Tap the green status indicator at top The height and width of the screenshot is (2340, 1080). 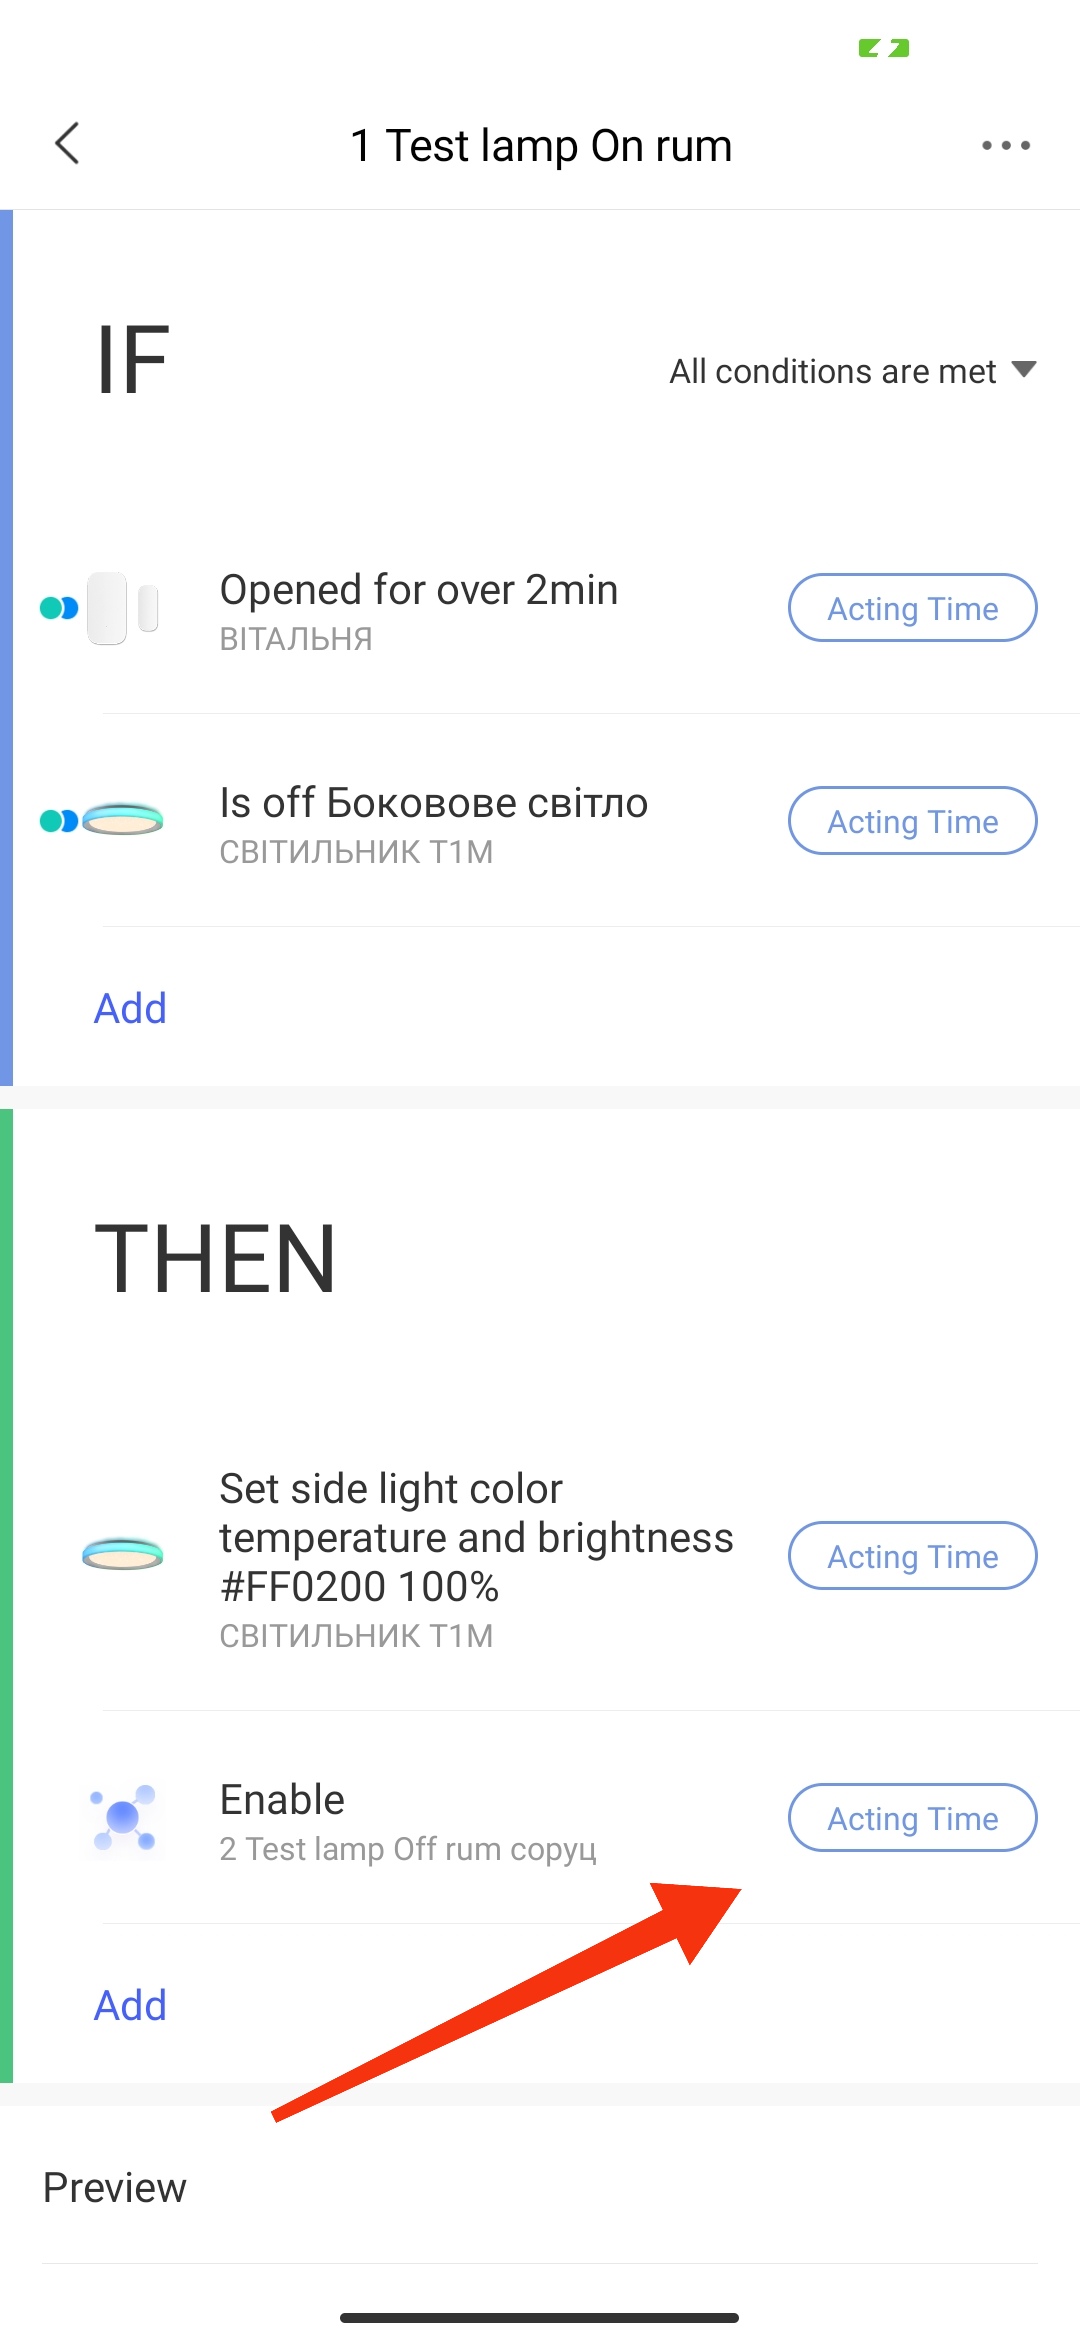(x=884, y=48)
